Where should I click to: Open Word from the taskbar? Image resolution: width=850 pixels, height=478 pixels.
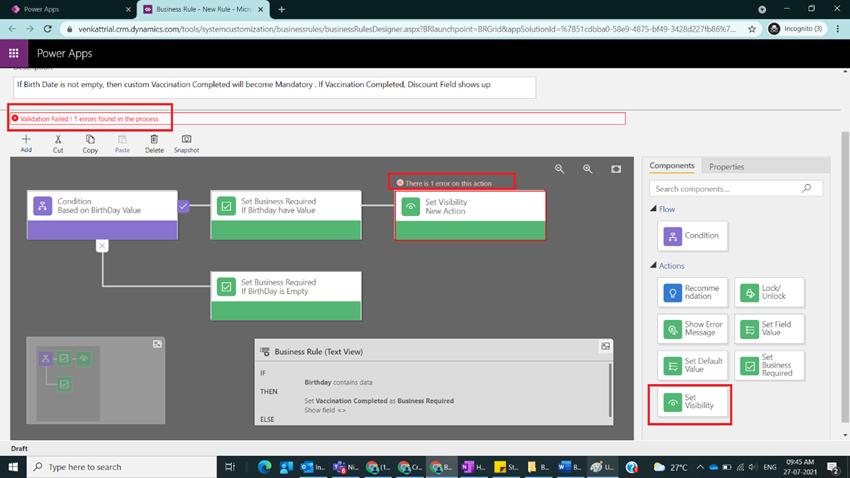click(570, 467)
